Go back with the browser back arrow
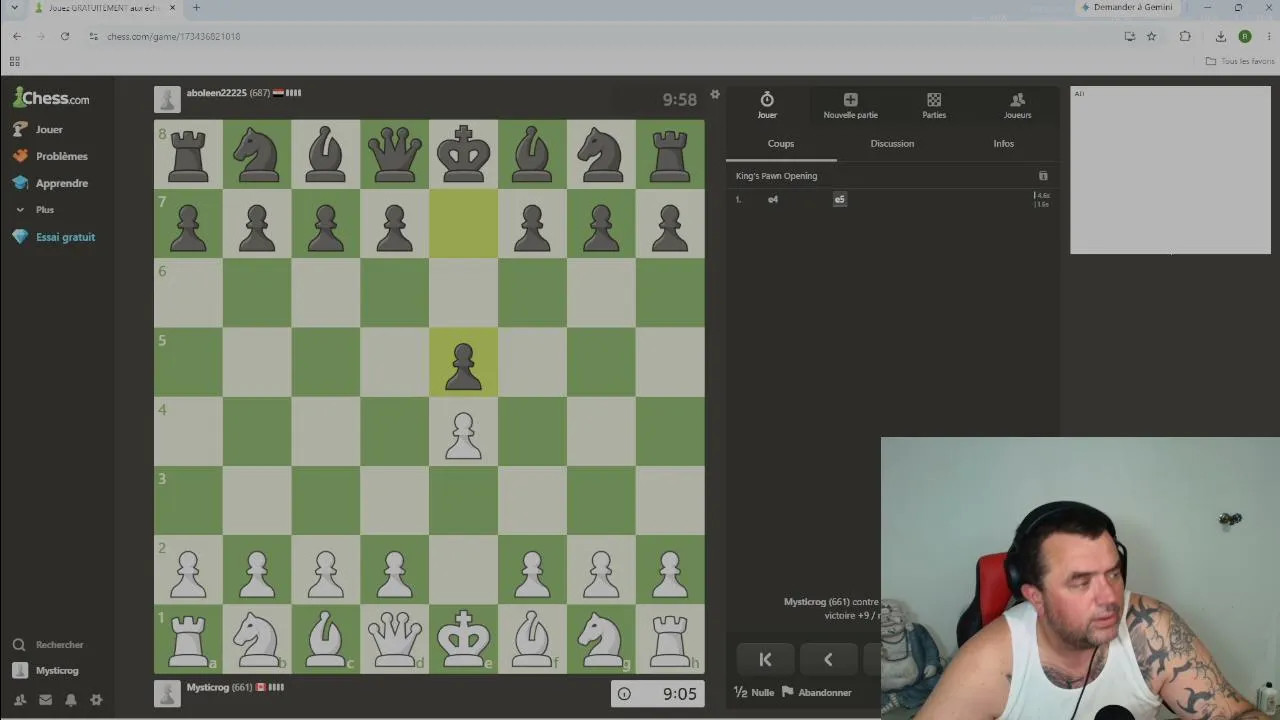This screenshot has height=720, width=1280. [x=17, y=36]
